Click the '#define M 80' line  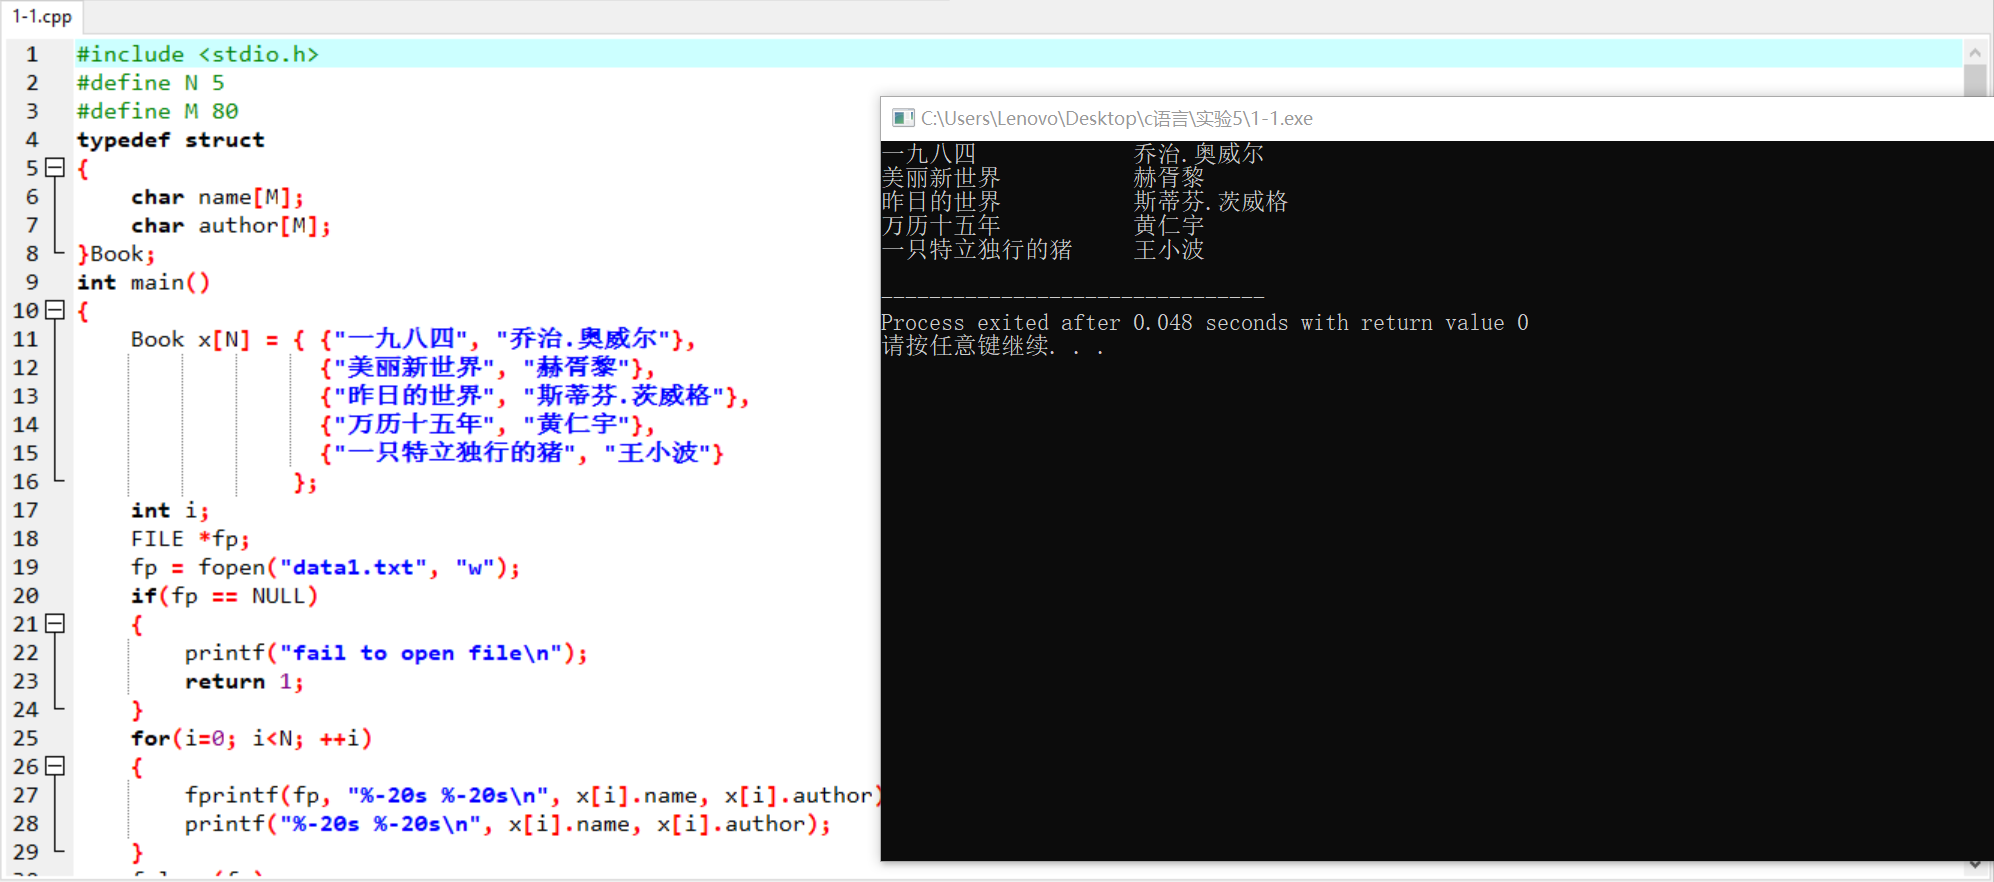click(x=158, y=111)
